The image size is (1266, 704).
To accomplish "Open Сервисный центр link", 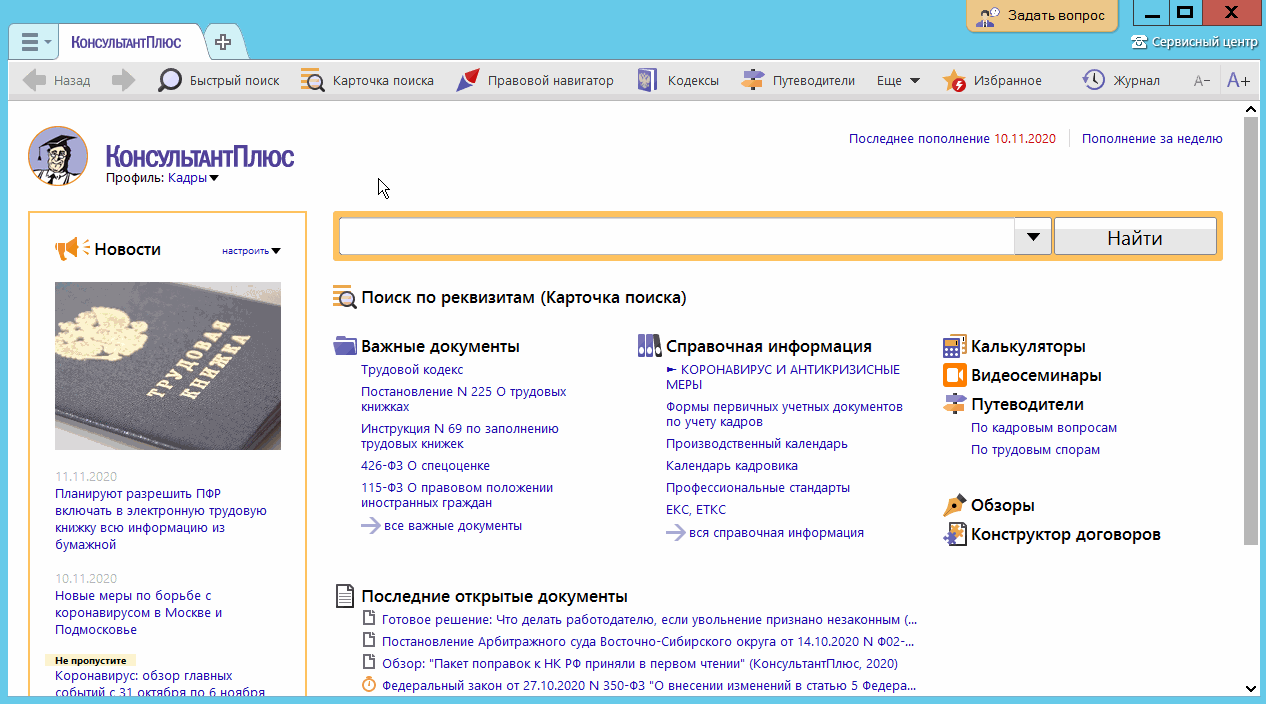I will pos(1195,42).
